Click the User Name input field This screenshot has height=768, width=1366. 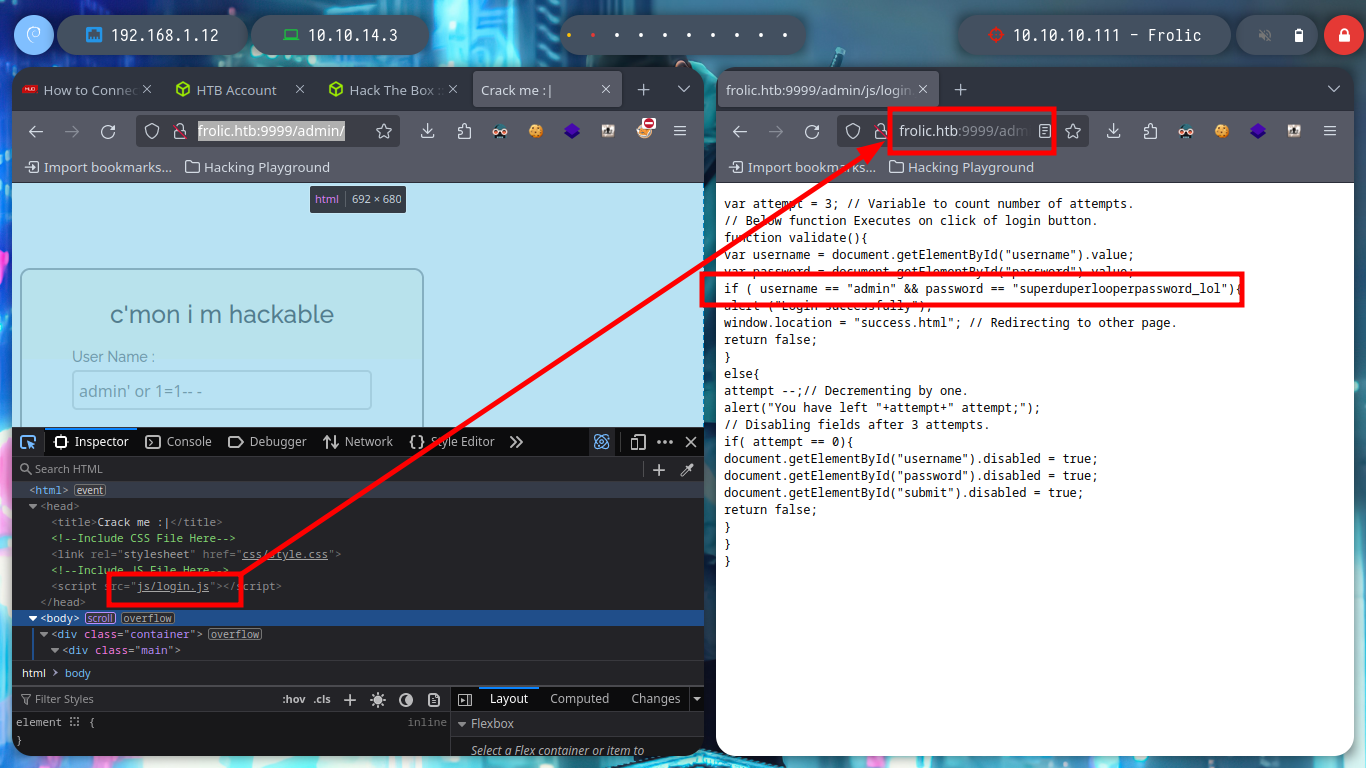coord(222,391)
